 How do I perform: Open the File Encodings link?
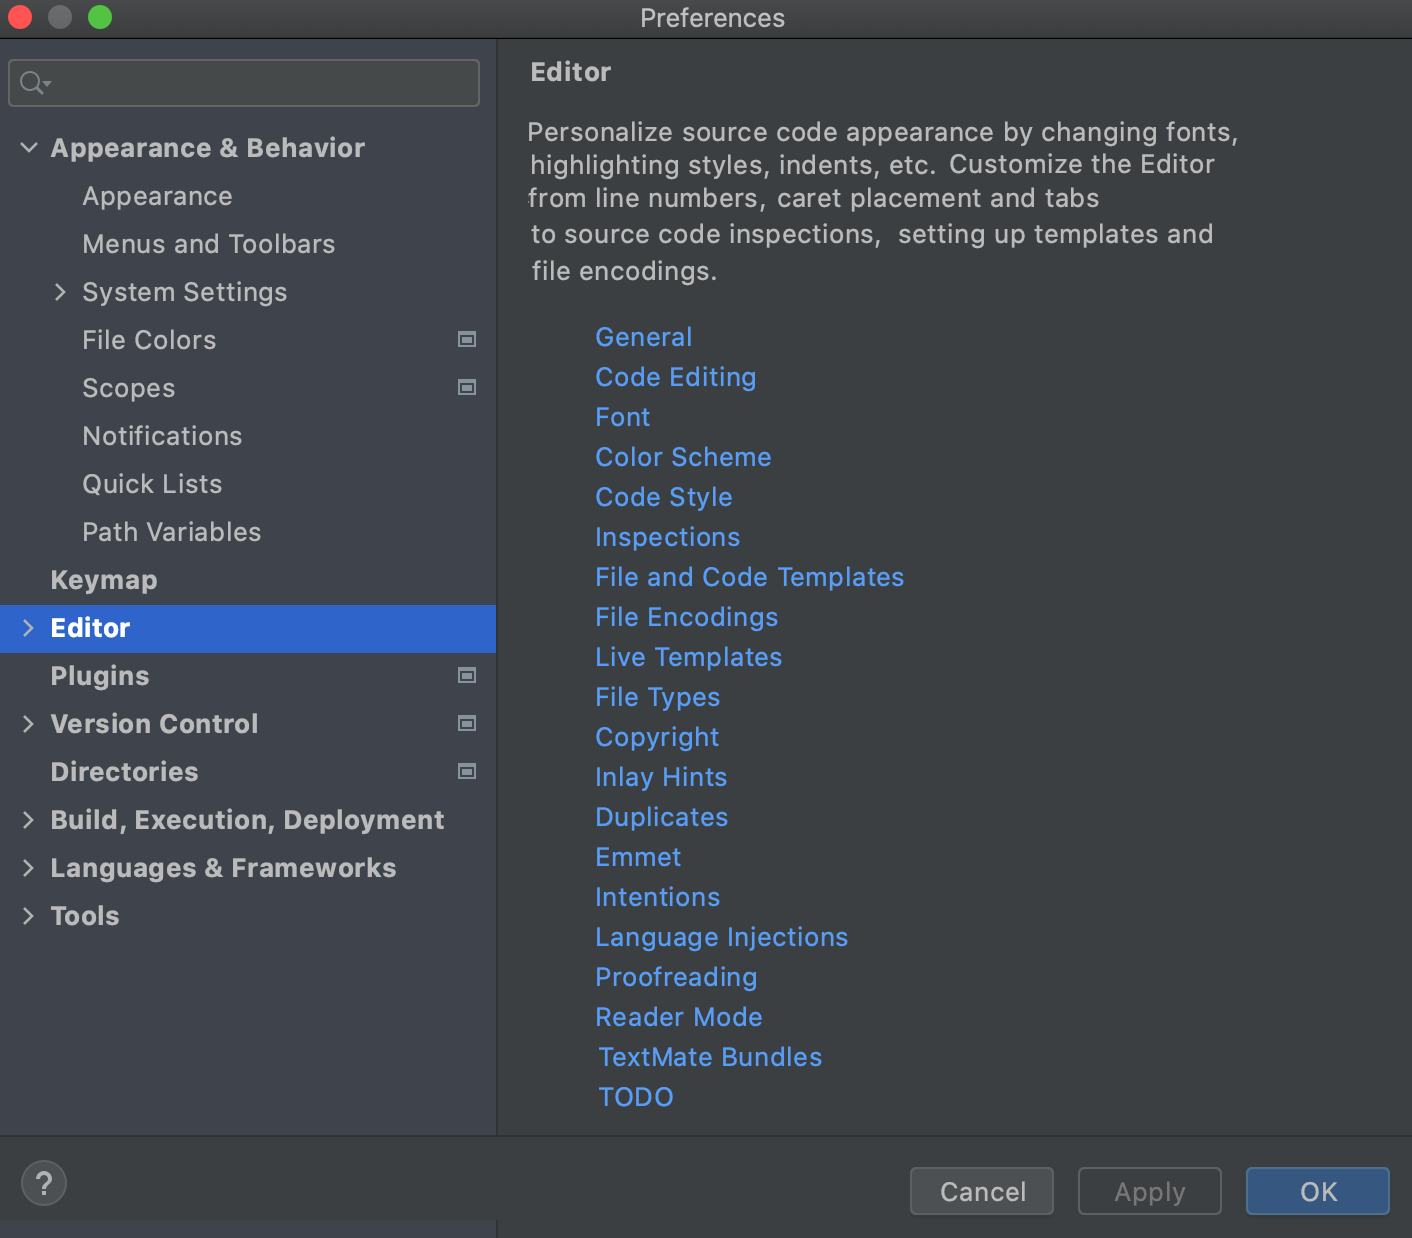tap(686, 617)
